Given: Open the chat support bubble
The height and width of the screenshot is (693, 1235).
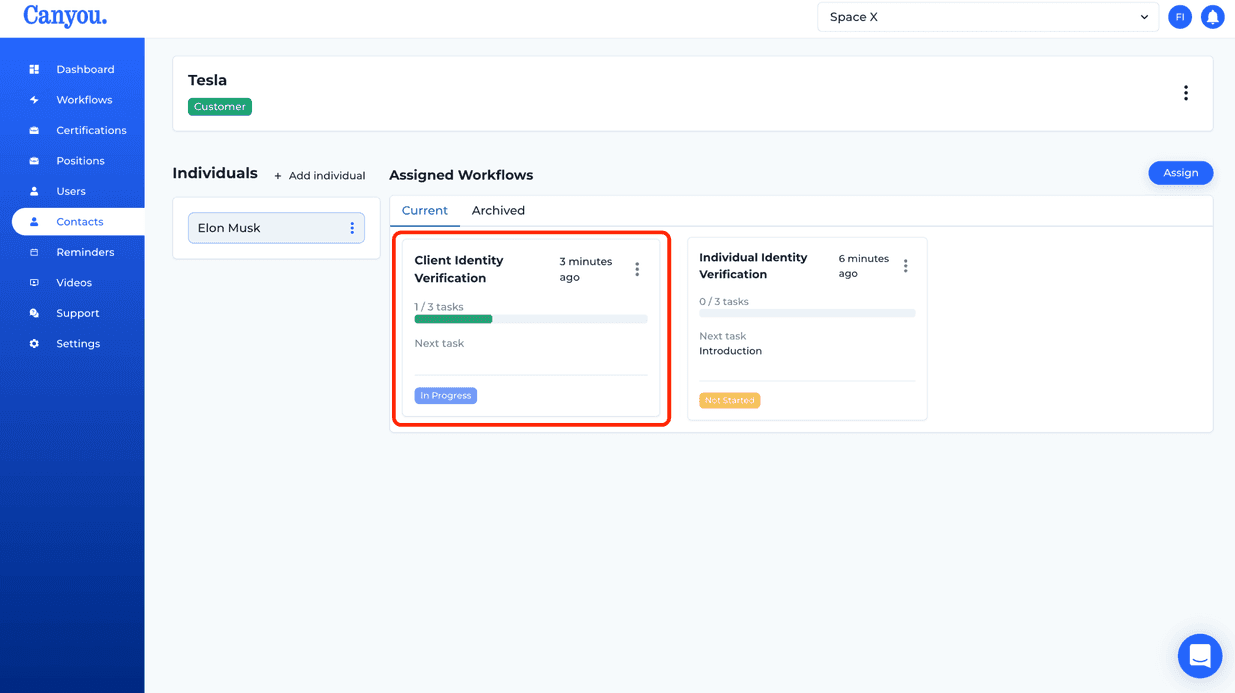Looking at the screenshot, I should click(x=1200, y=656).
